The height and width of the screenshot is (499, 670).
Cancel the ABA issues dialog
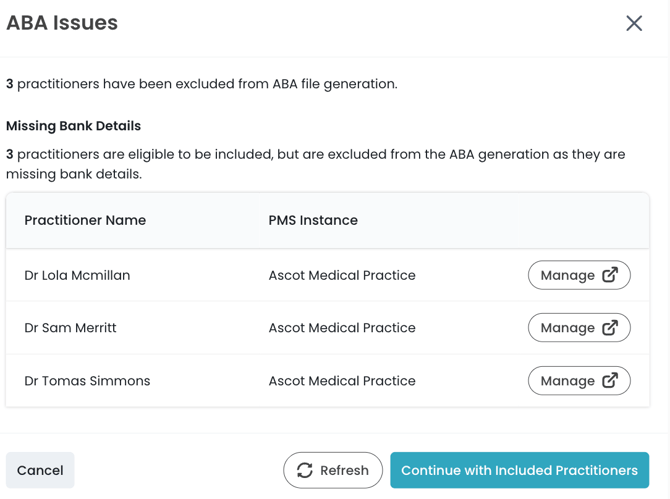pyautogui.click(x=40, y=470)
